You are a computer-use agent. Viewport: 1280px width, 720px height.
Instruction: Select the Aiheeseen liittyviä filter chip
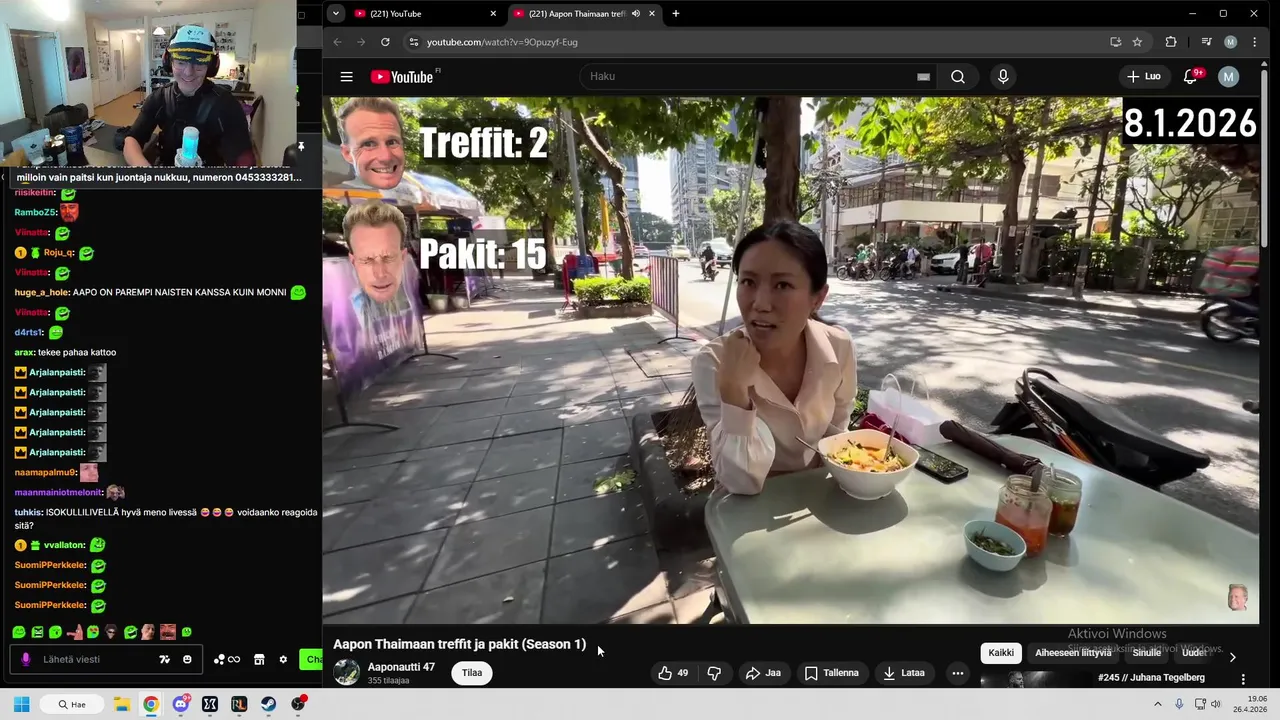tap(1073, 653)
